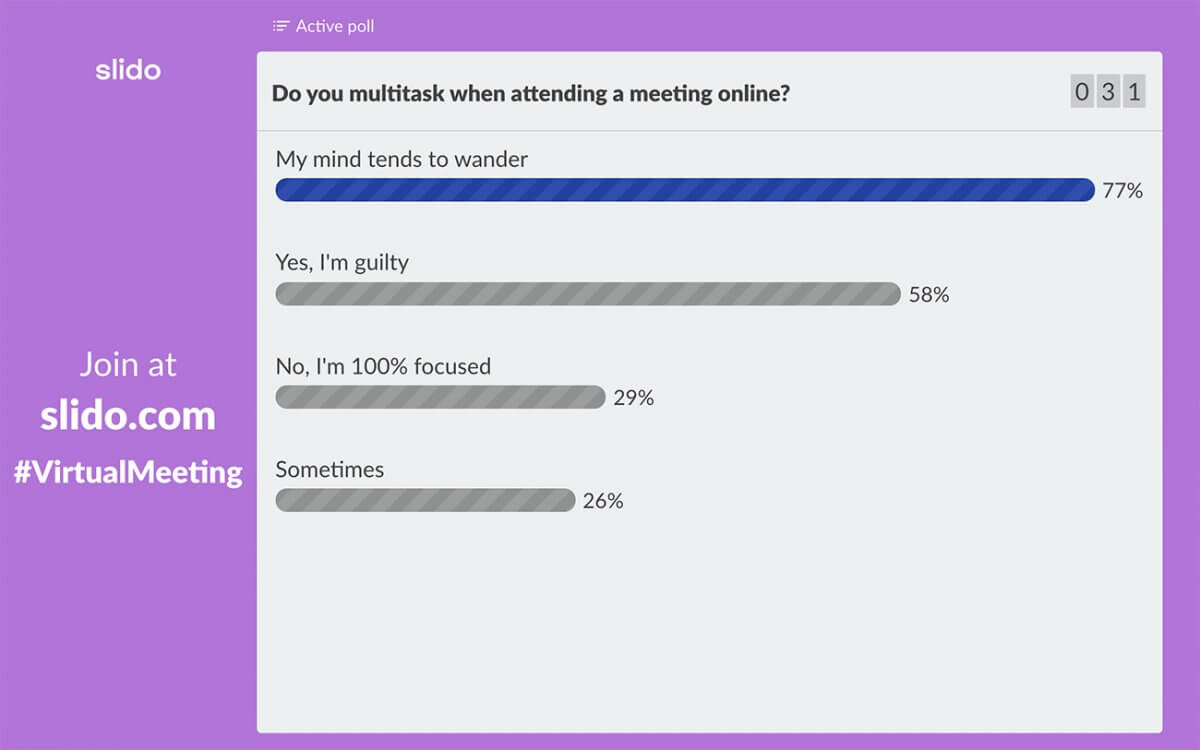The height and width of the screenshot is (750, 1200).
Task: Click the vote counter digit 0
Action: 1081,91
